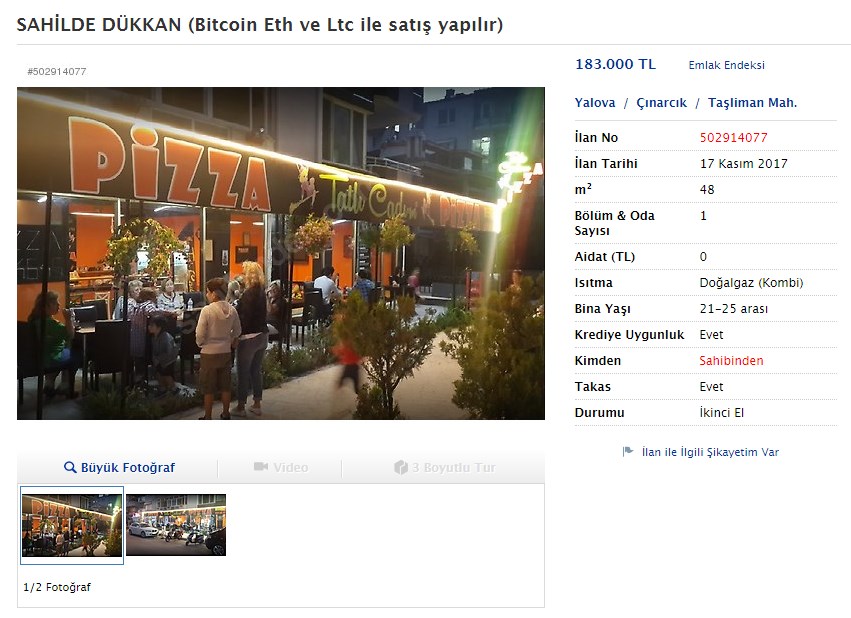The image size is (851, 618).
Task: Click the complaint flag icon
Action: coord(628,451)
